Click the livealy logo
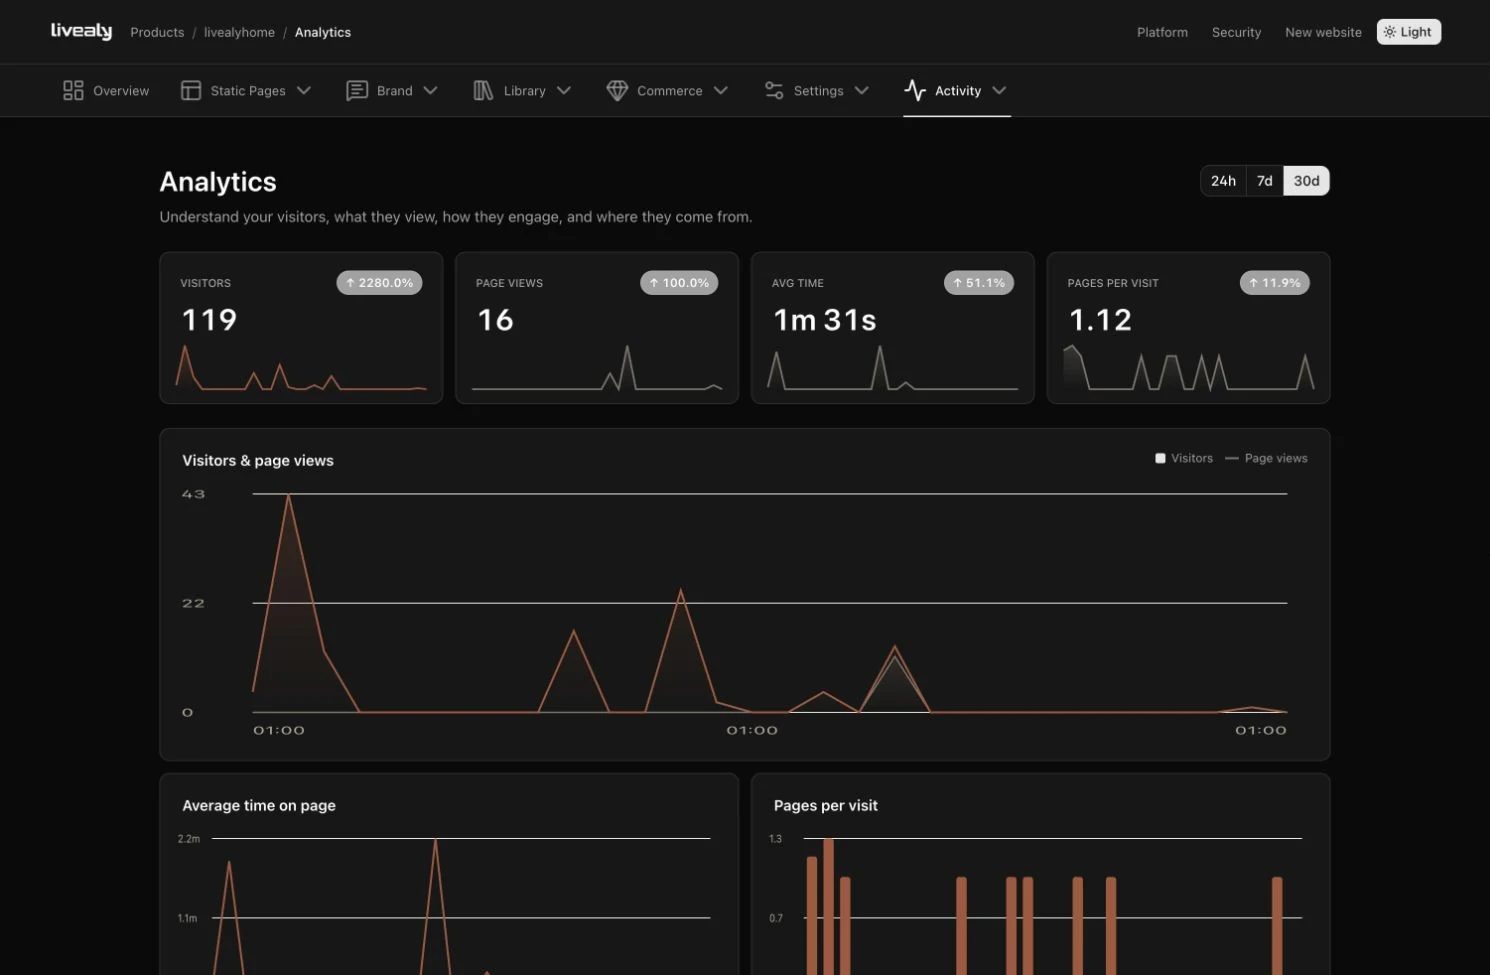The width and height of the screenshot is (1490, 975). pos(81,31)
